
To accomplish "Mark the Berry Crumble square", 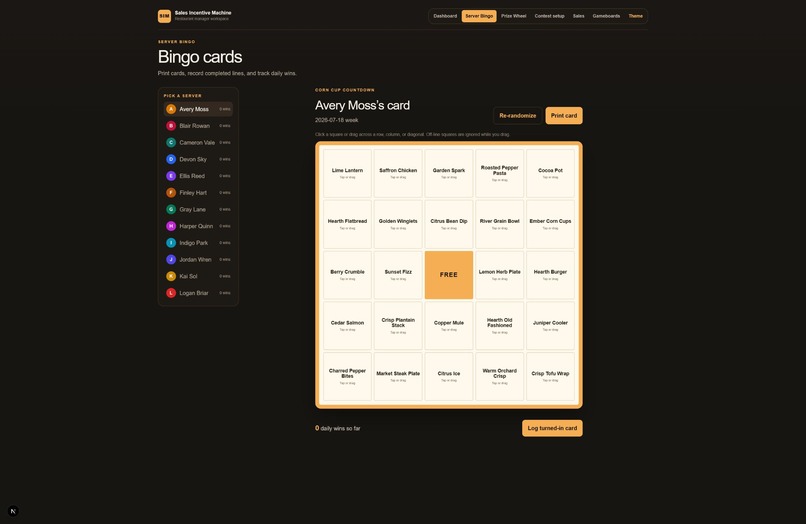I will [347, 275].
